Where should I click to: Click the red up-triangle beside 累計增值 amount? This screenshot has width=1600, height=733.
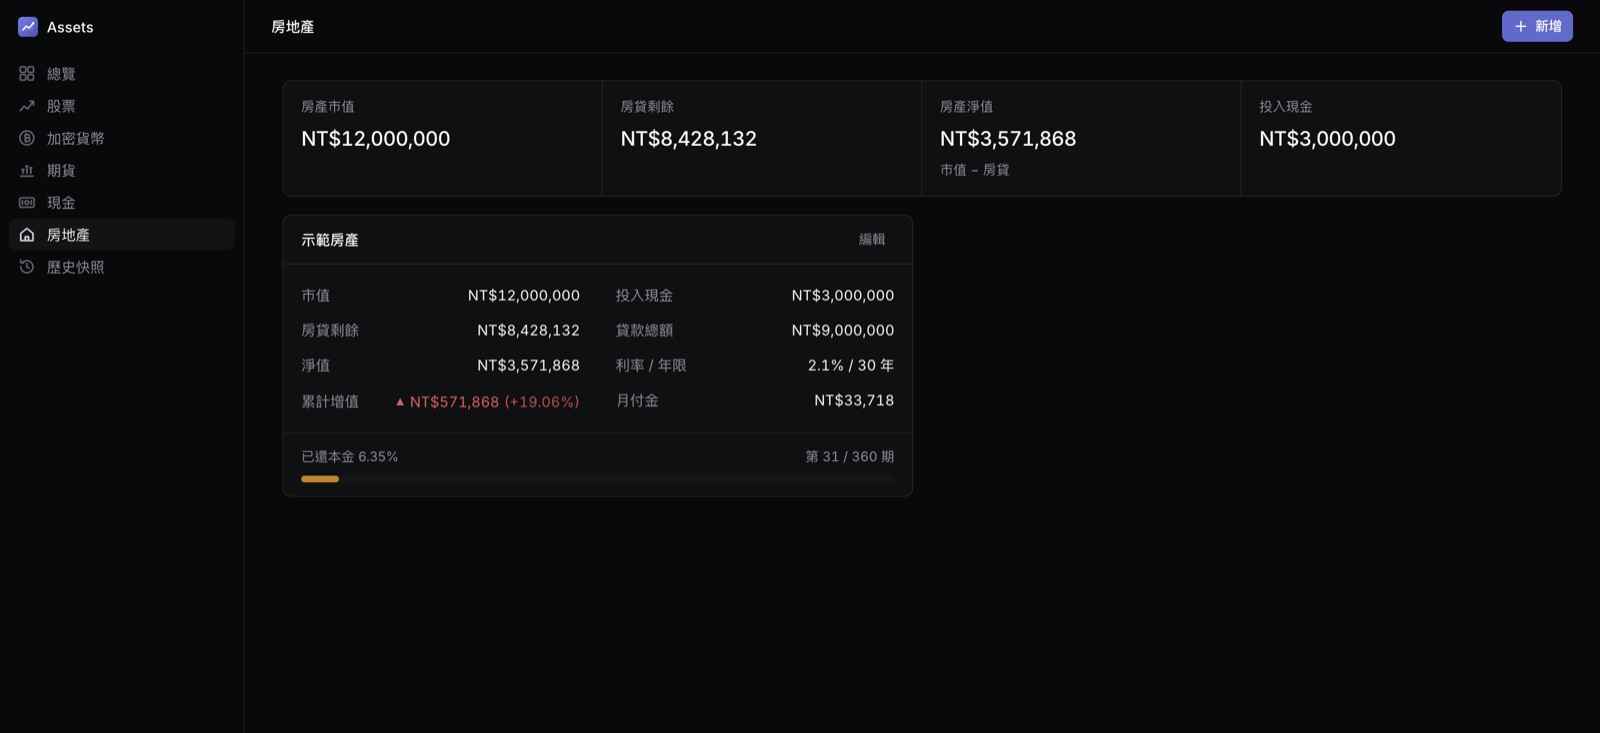click(400, 402)
